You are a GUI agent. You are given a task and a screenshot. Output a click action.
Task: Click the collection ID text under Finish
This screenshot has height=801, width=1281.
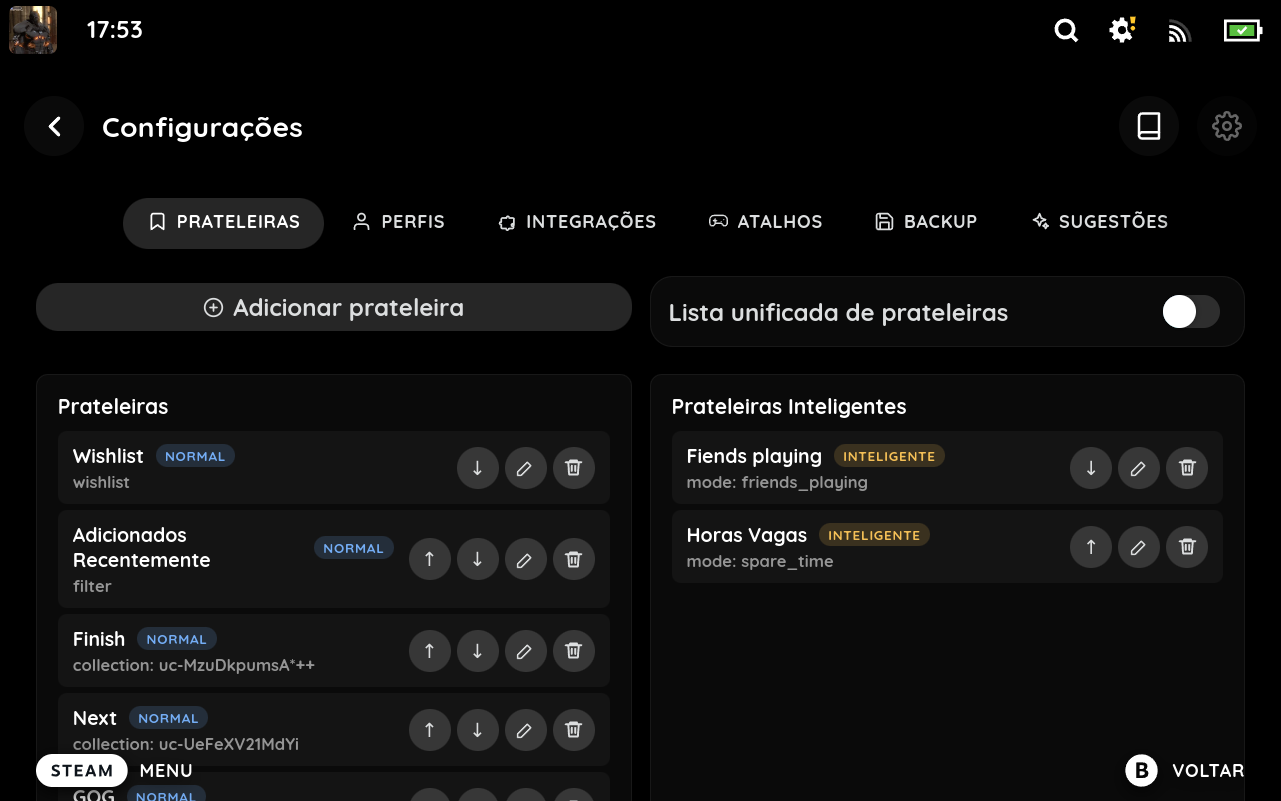tap(194, 665)
